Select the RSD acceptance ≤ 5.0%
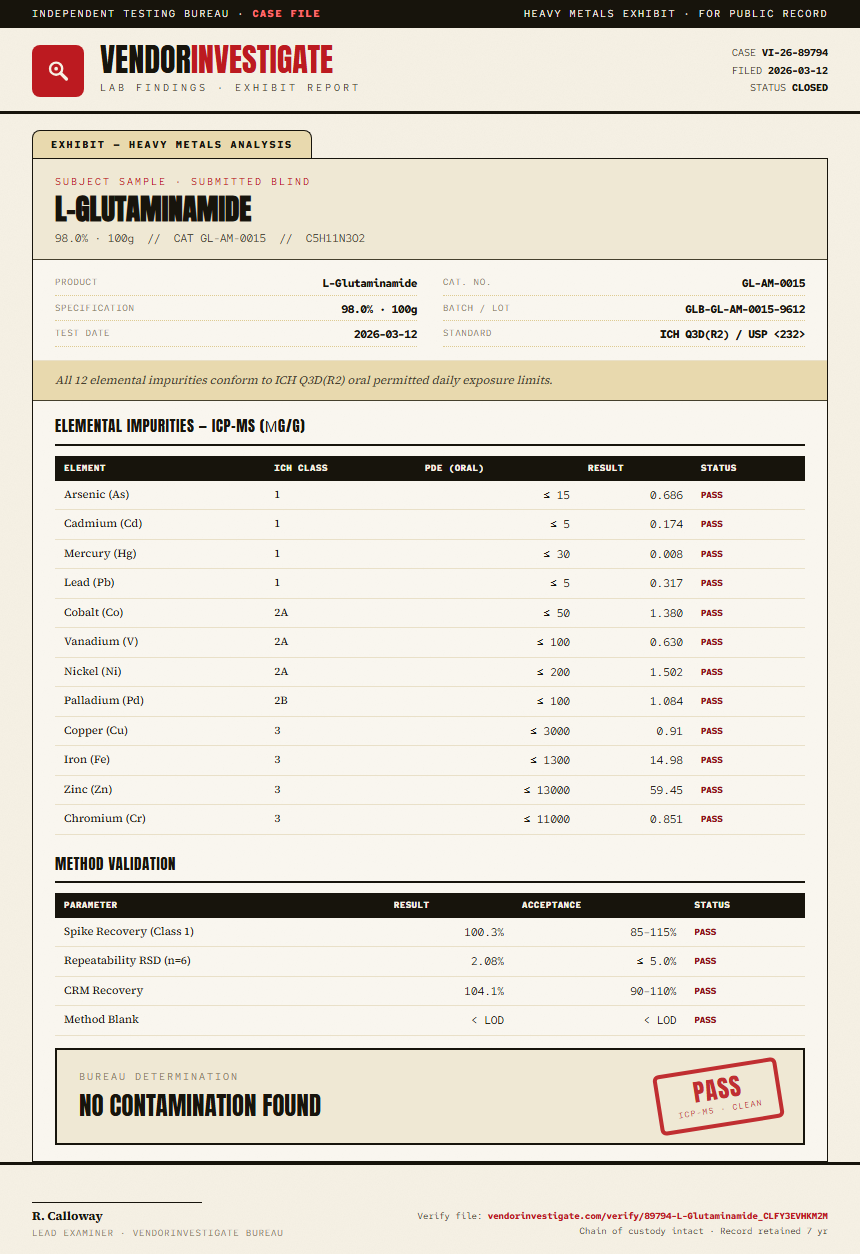 pyautogui.click(x=657, y=961)
